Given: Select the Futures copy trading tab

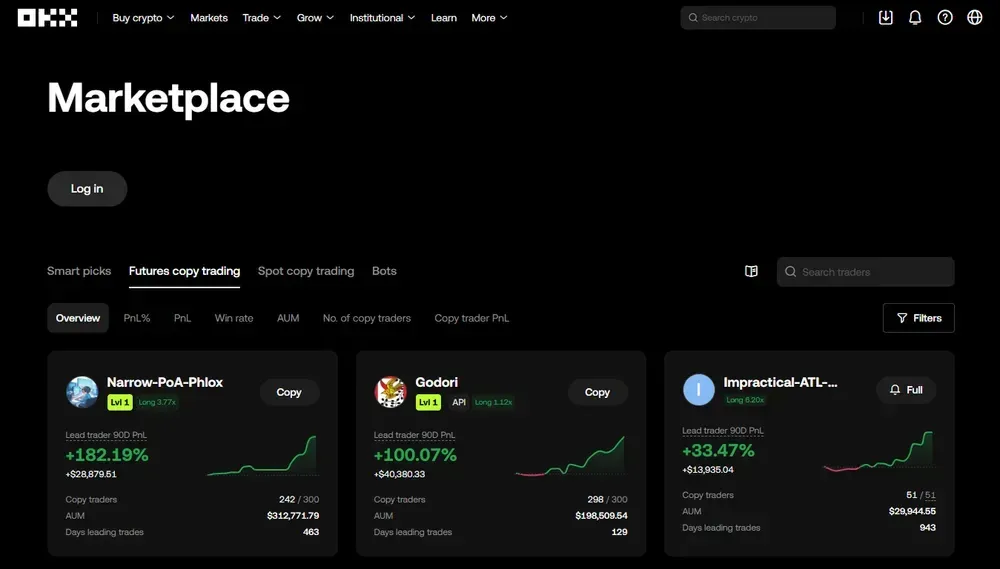Looking at the screenshot, I should click(184, 271).
